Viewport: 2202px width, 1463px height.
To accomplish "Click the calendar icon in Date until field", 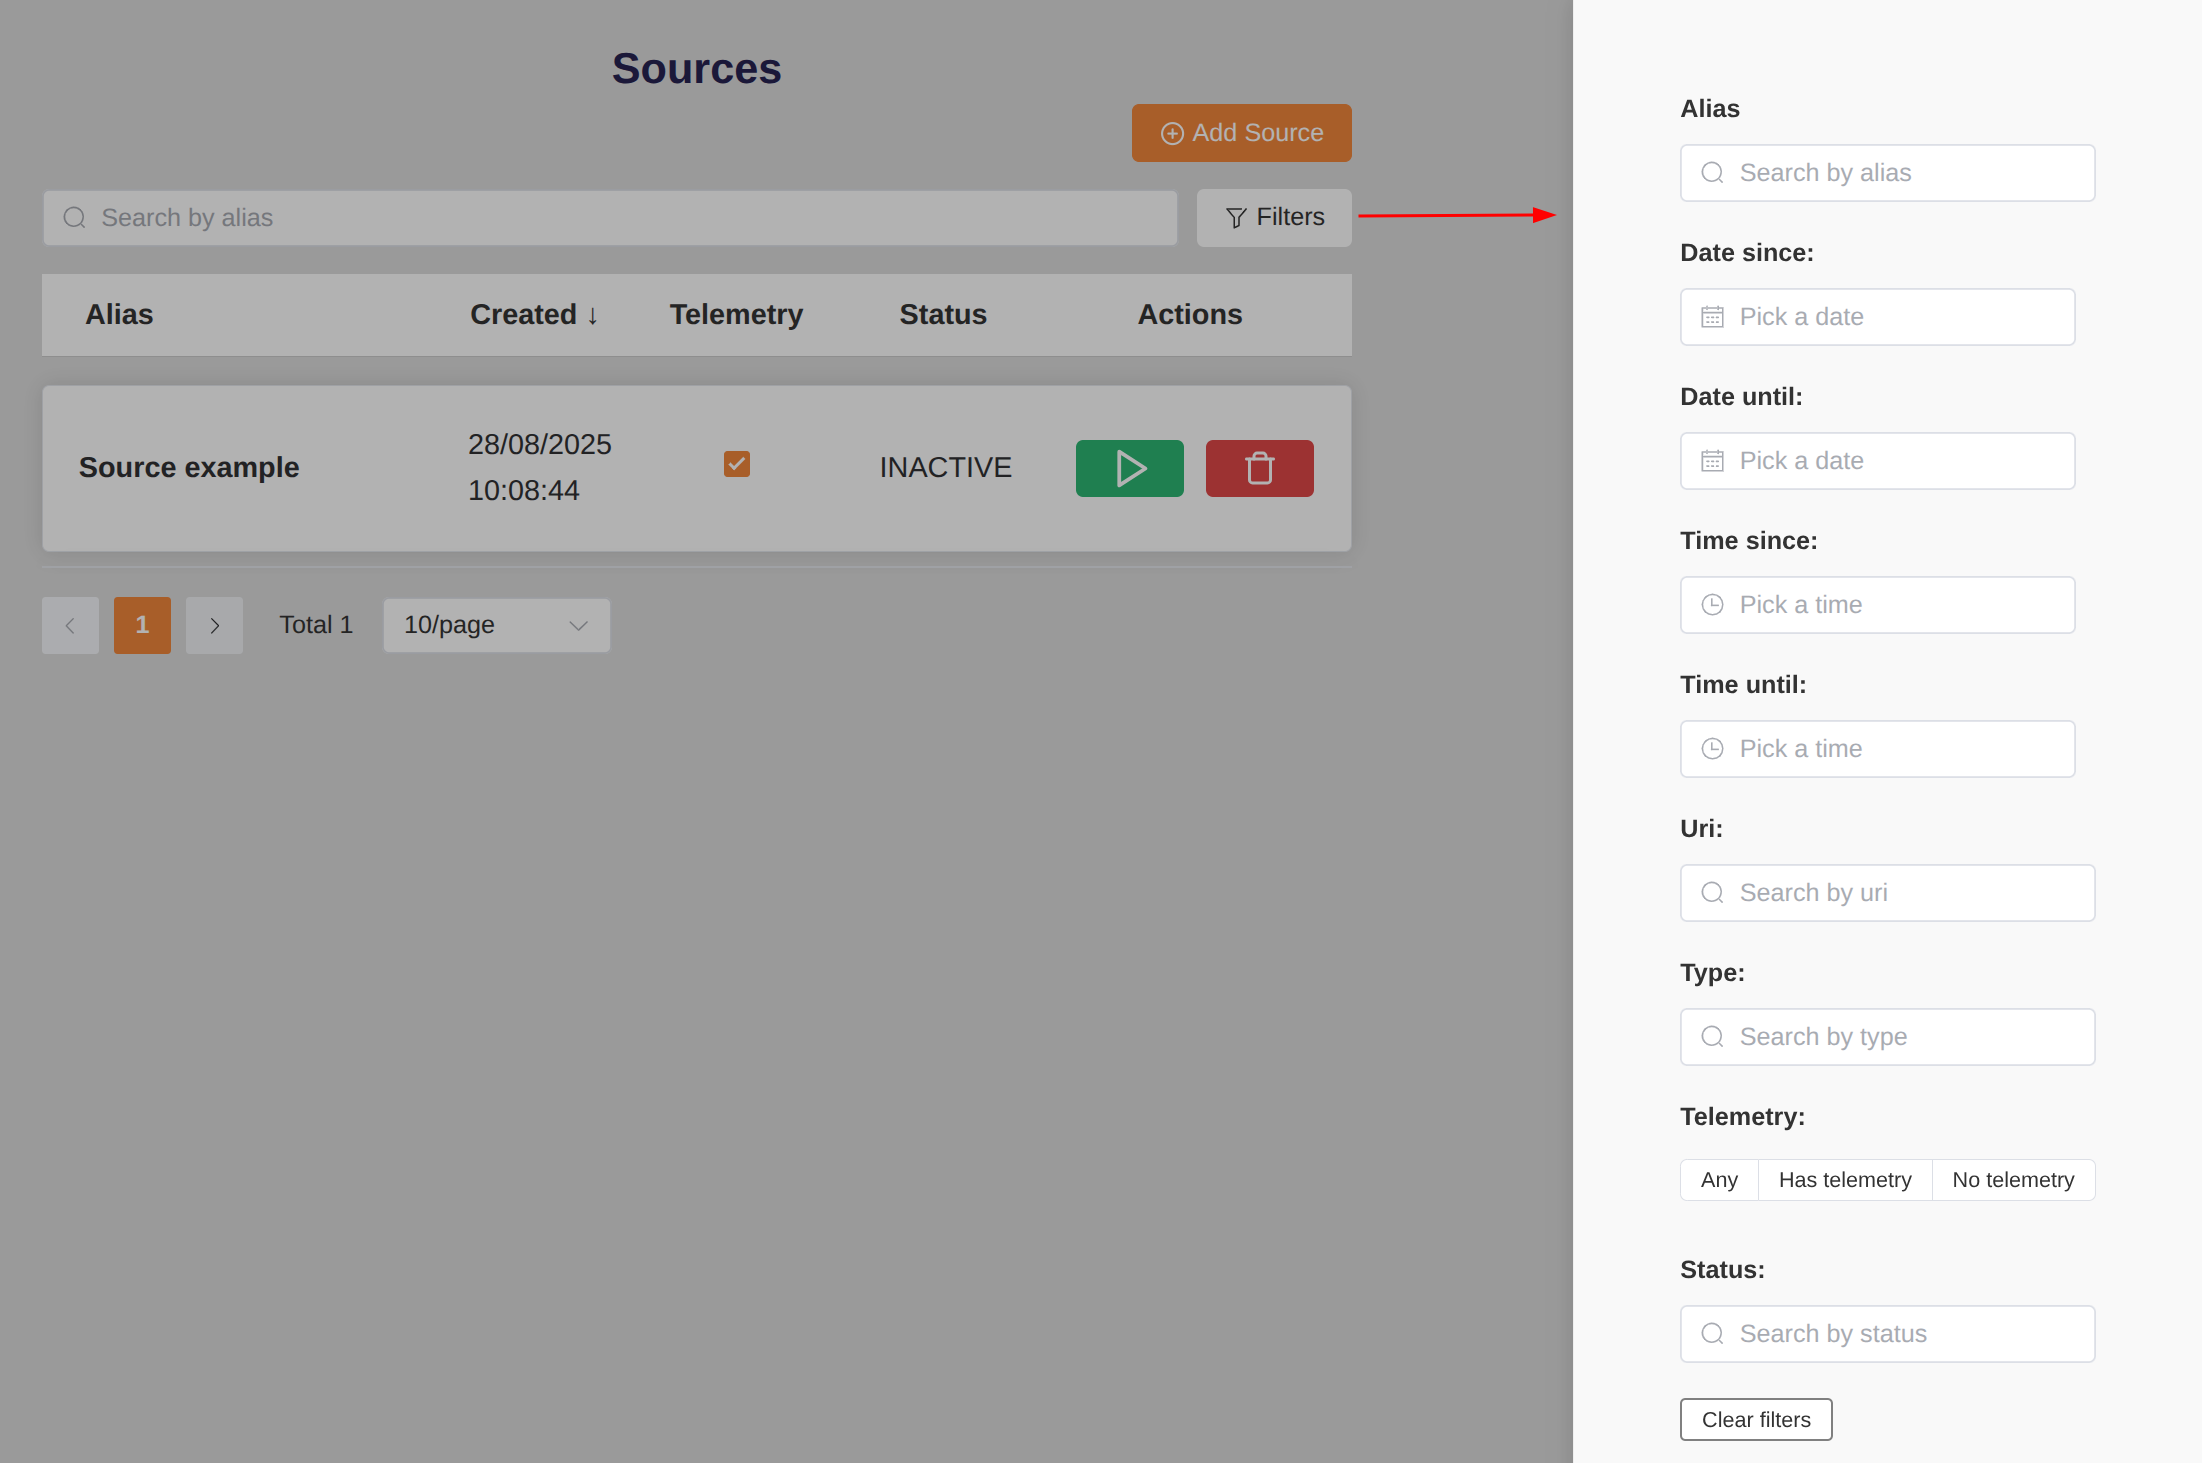I will click(x=1712, y=461).
